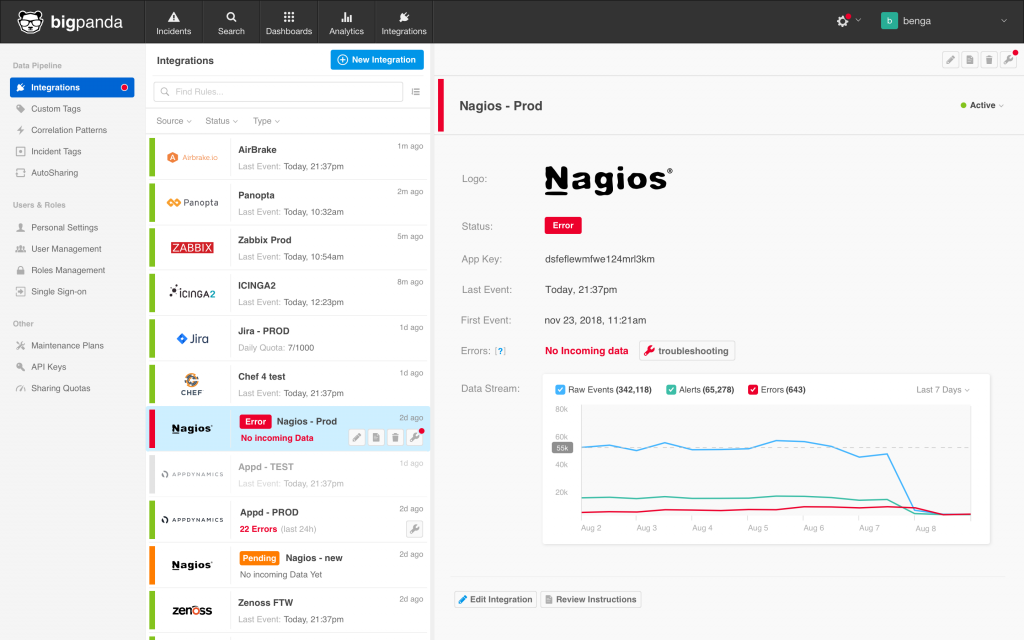Select the Zenoss FTW integration
1024x640 pixels.
[x=288, y=611]
